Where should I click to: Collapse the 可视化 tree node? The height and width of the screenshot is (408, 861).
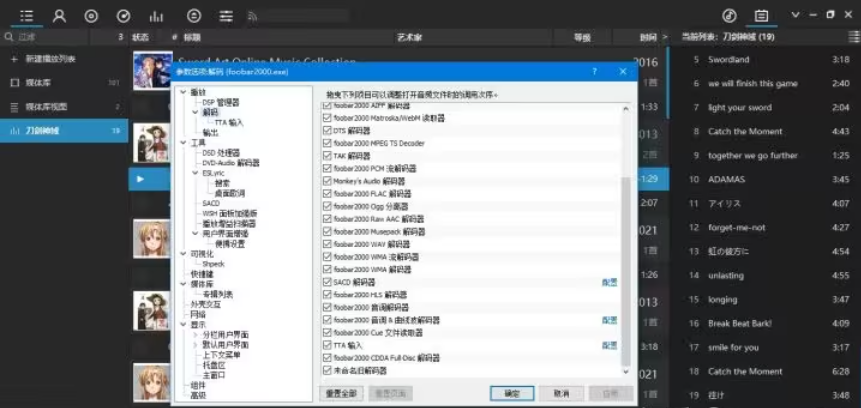(x=183, y=254)
